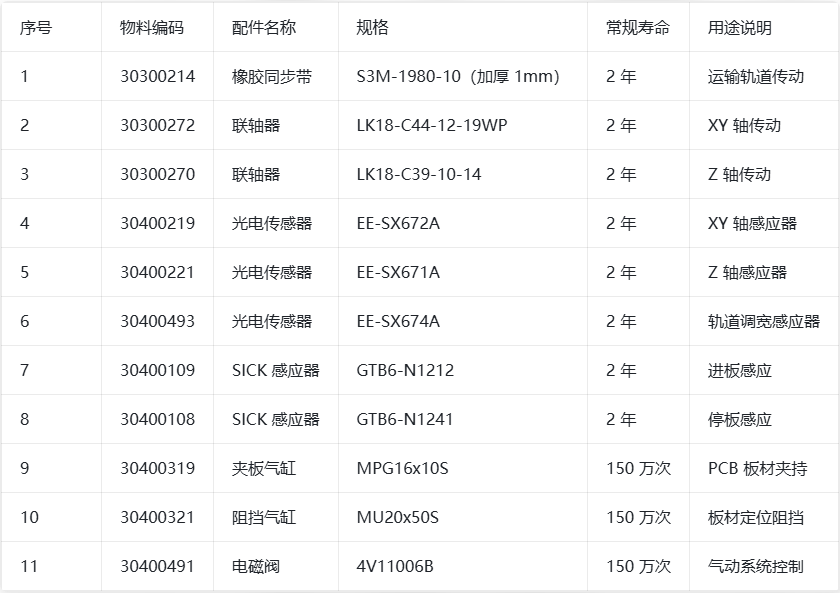Screen dimensions: 840x593
Task: Click the XY 轴感应器 cell
Action: (x=753, y=223)
